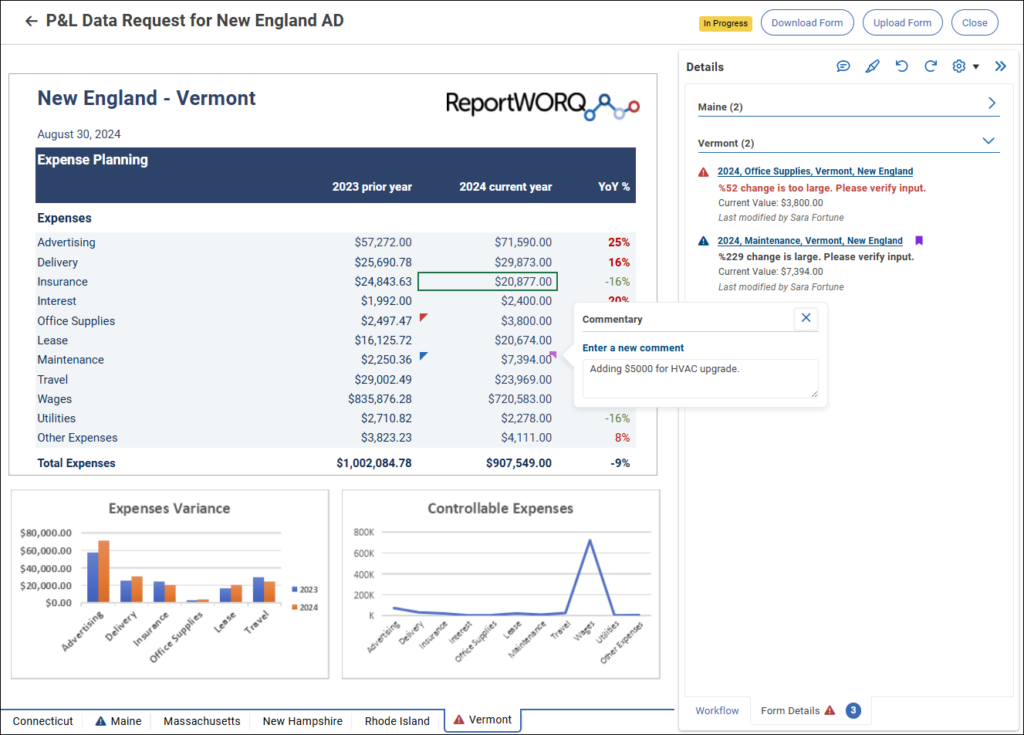Image resolution: width=1024 pixels, height=735 pixels.
Task: Select the 2024 Insurance value cell
Action: [x=487, y=282]
